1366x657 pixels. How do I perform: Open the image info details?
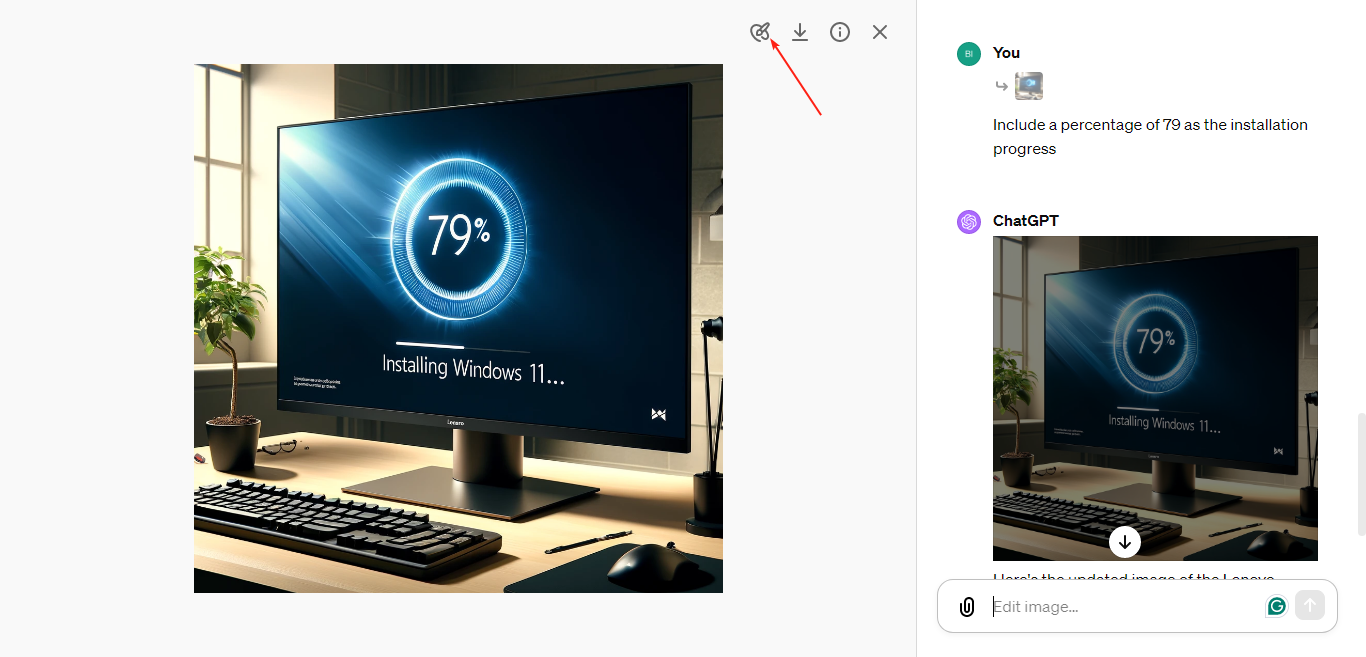click(x=840, y=32)
